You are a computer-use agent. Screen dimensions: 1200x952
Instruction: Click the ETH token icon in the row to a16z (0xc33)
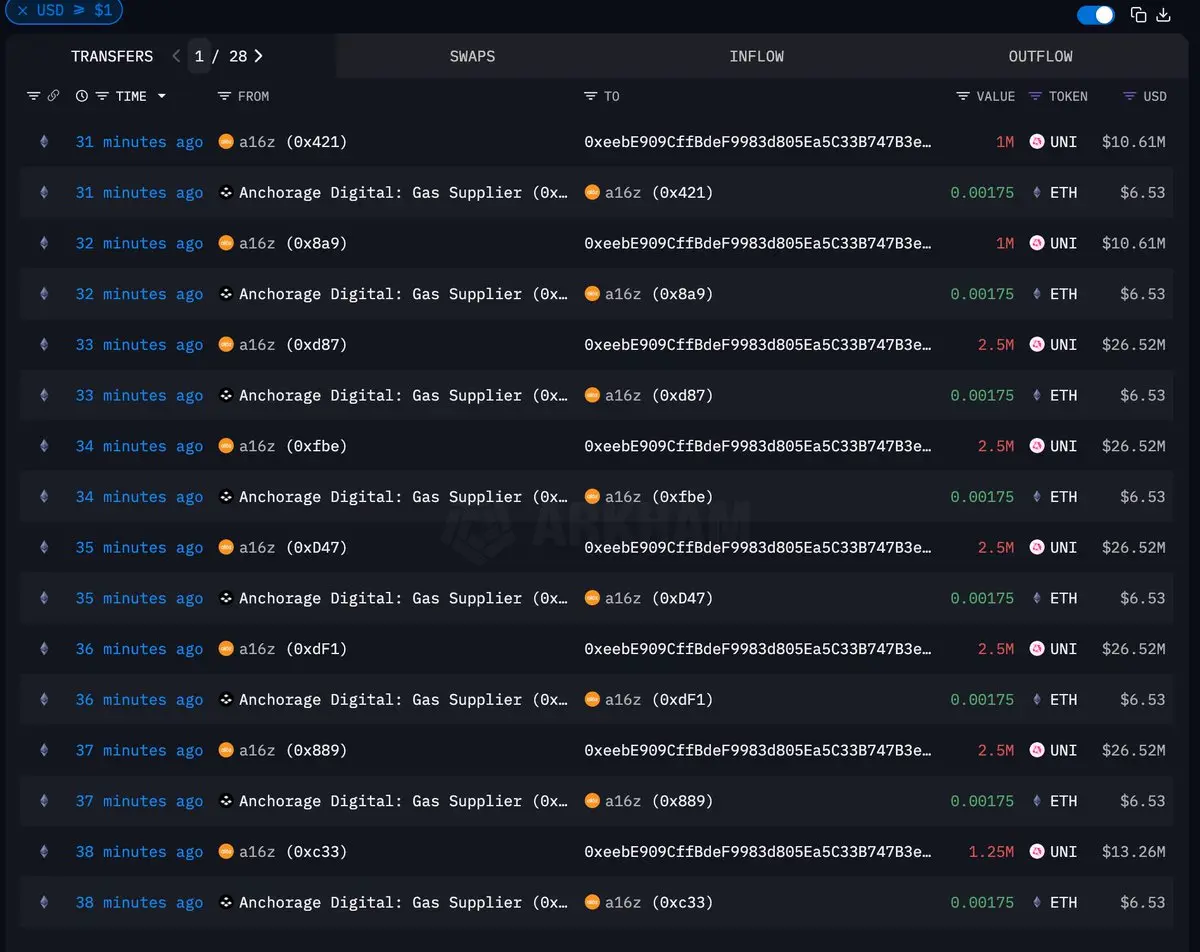(1037, 902)
